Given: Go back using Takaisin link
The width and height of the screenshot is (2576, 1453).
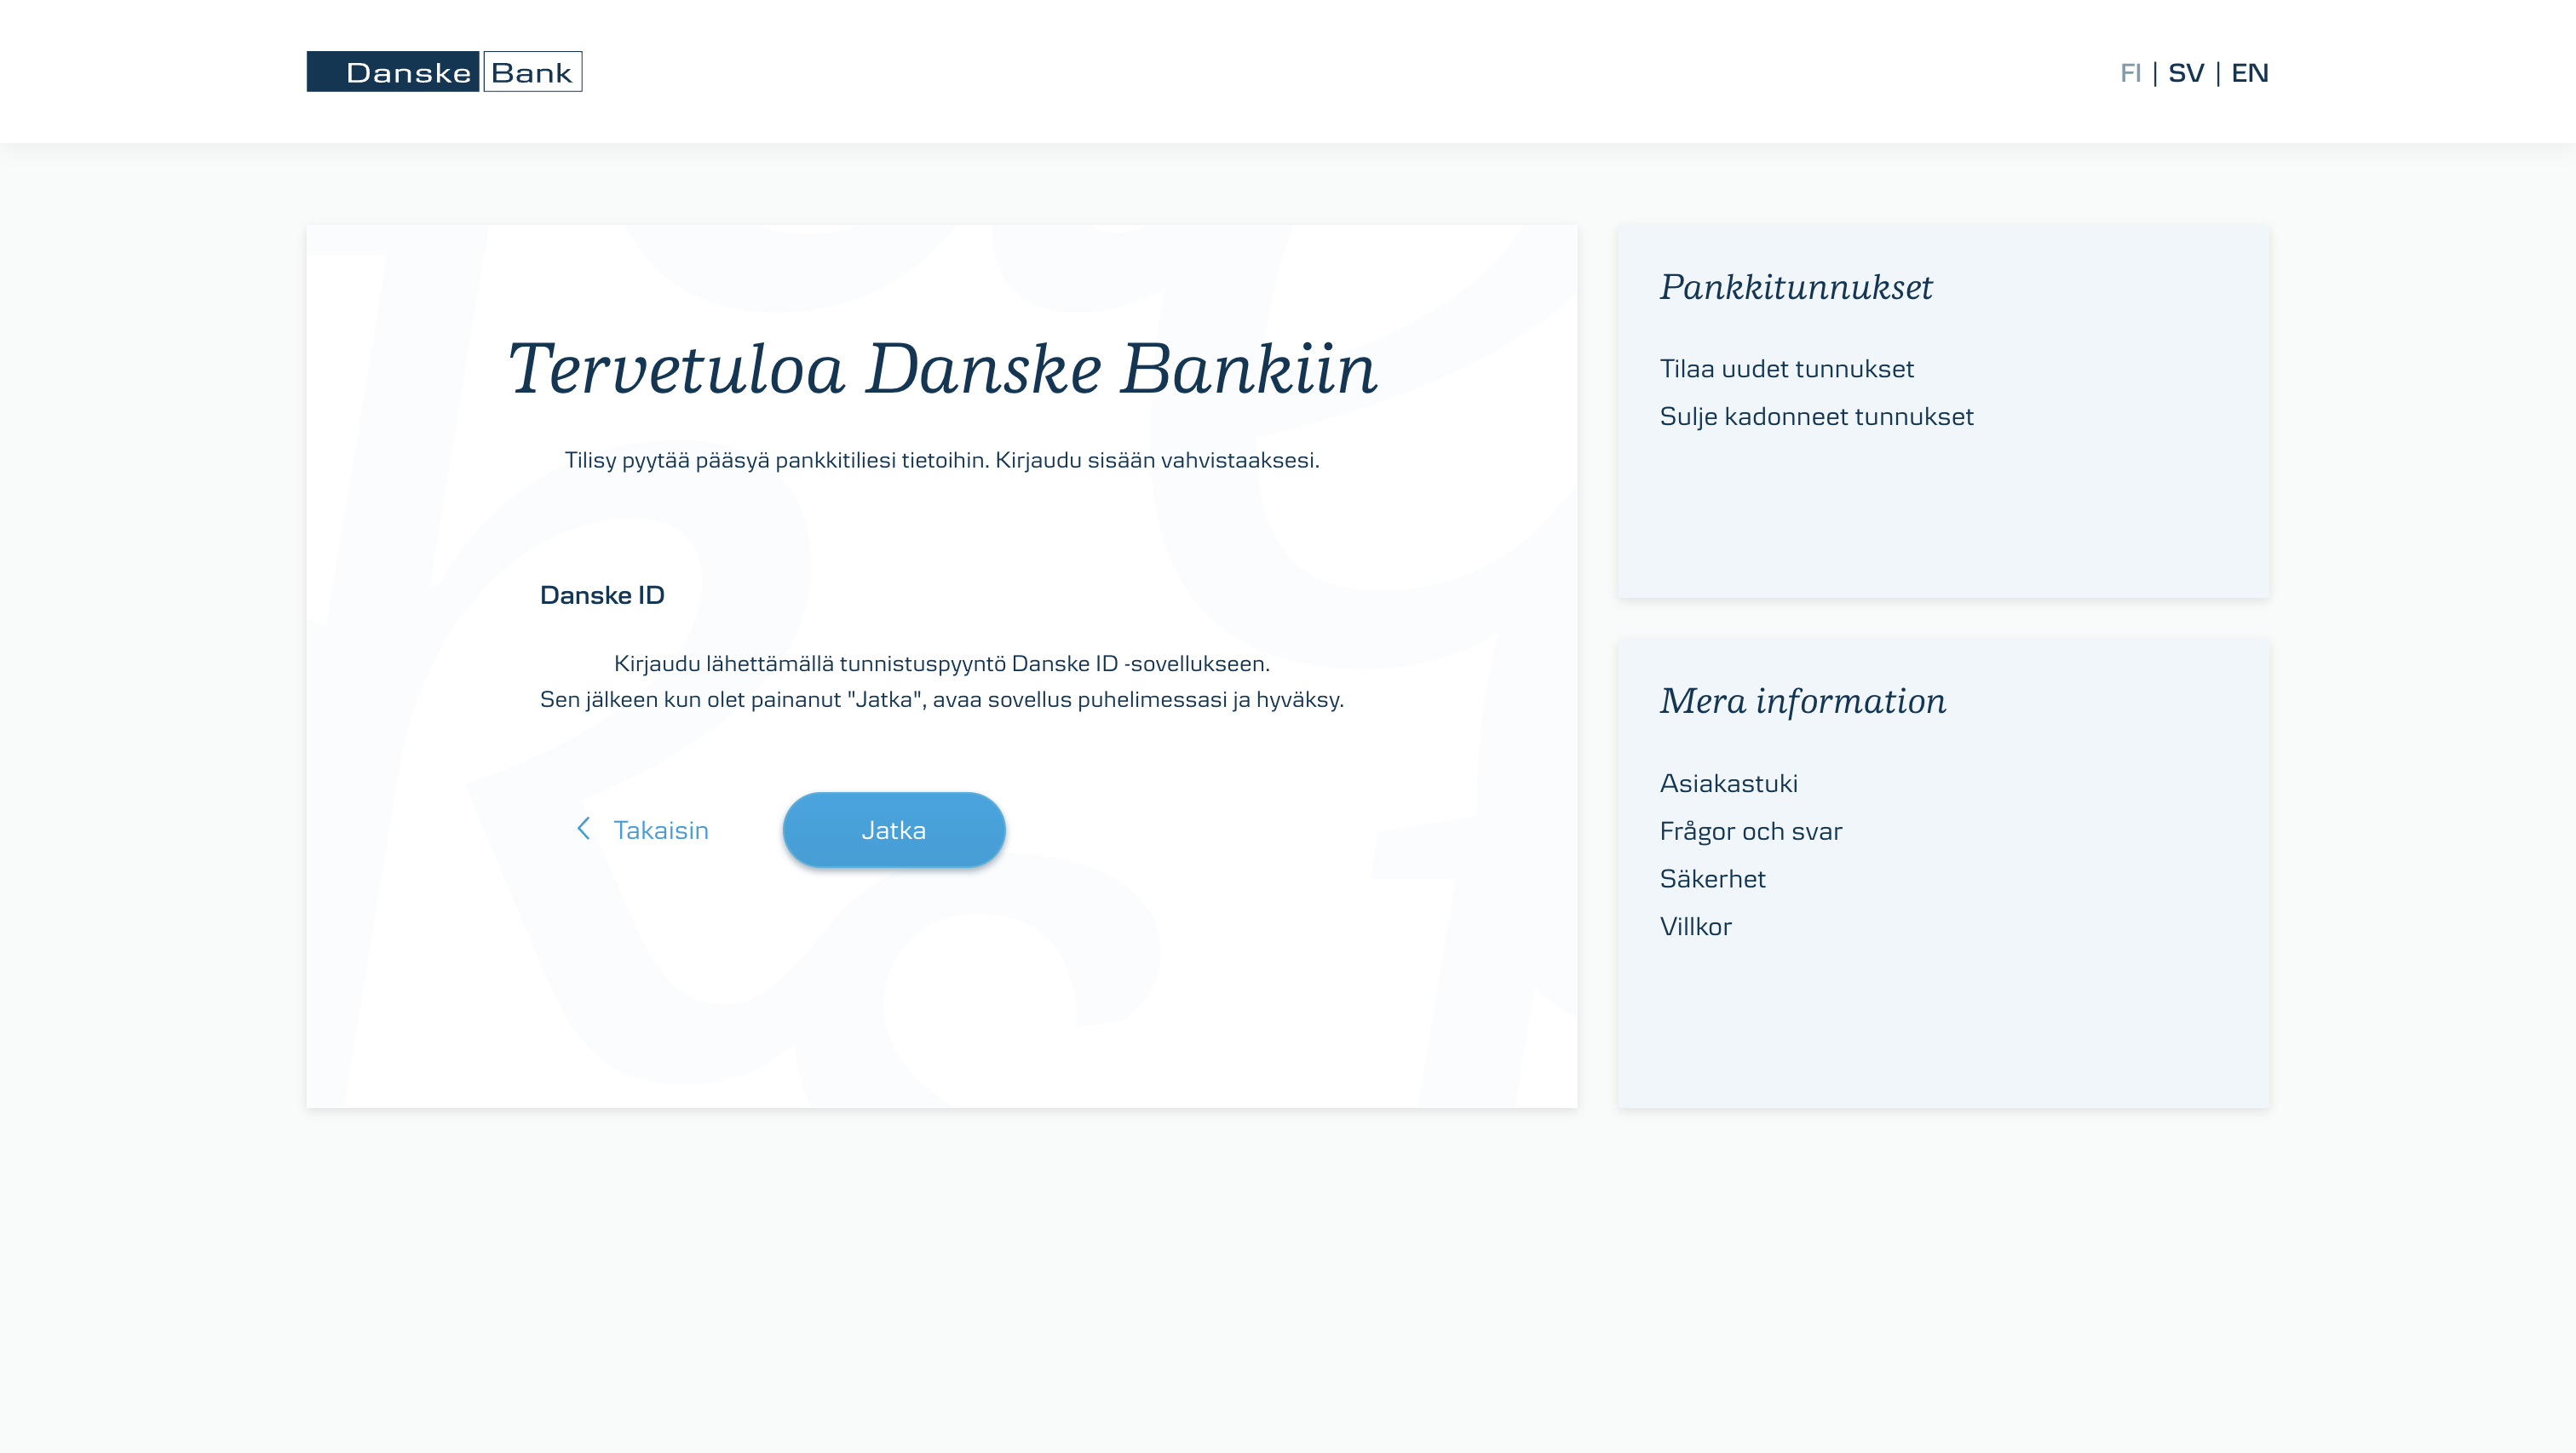Looking at the screenshot, I should [x=661, y=830].
